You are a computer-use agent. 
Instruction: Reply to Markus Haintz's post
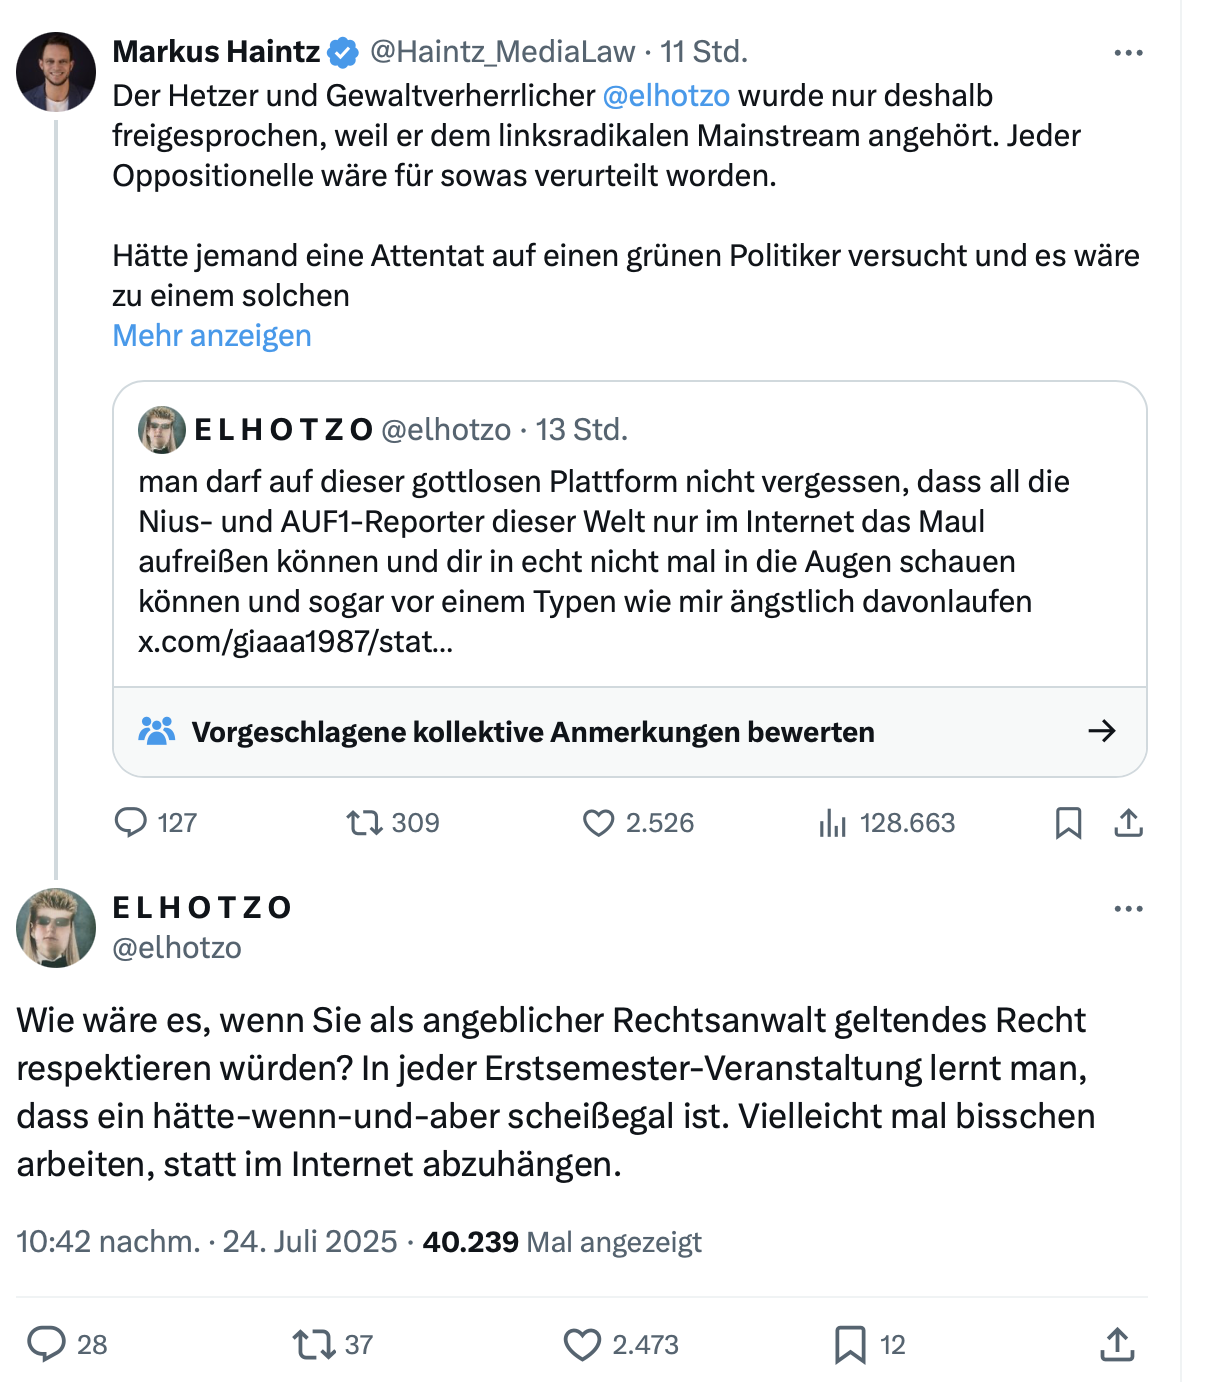point(131,823)
